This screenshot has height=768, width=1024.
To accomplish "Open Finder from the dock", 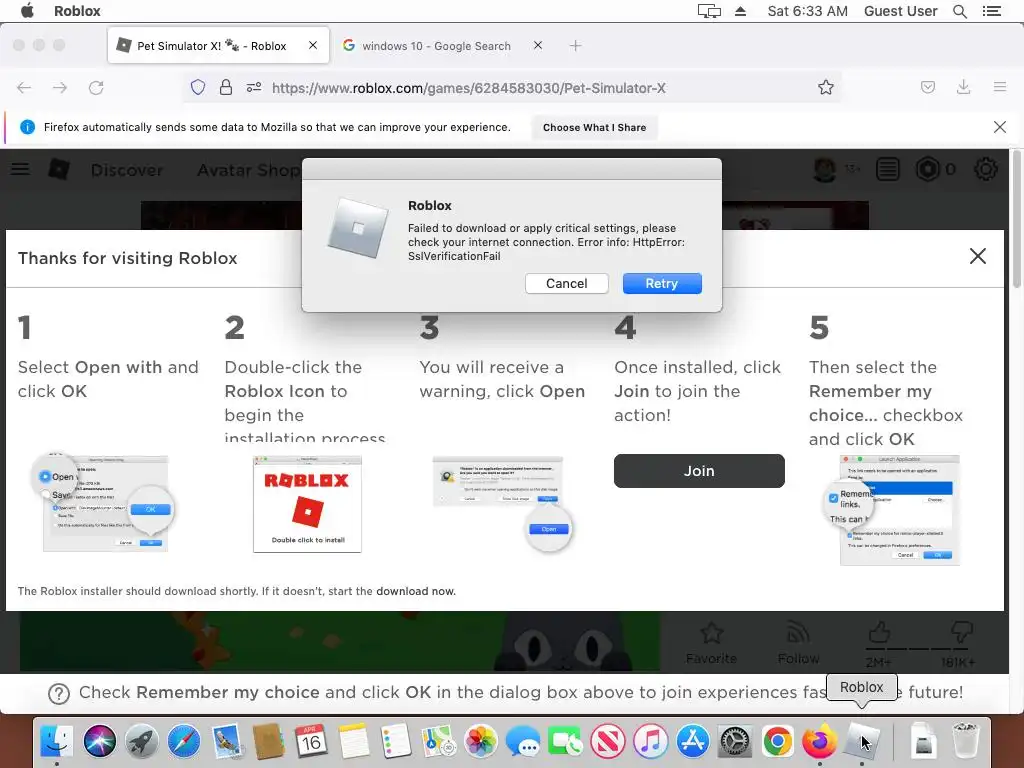I will (x=57, y=741).
